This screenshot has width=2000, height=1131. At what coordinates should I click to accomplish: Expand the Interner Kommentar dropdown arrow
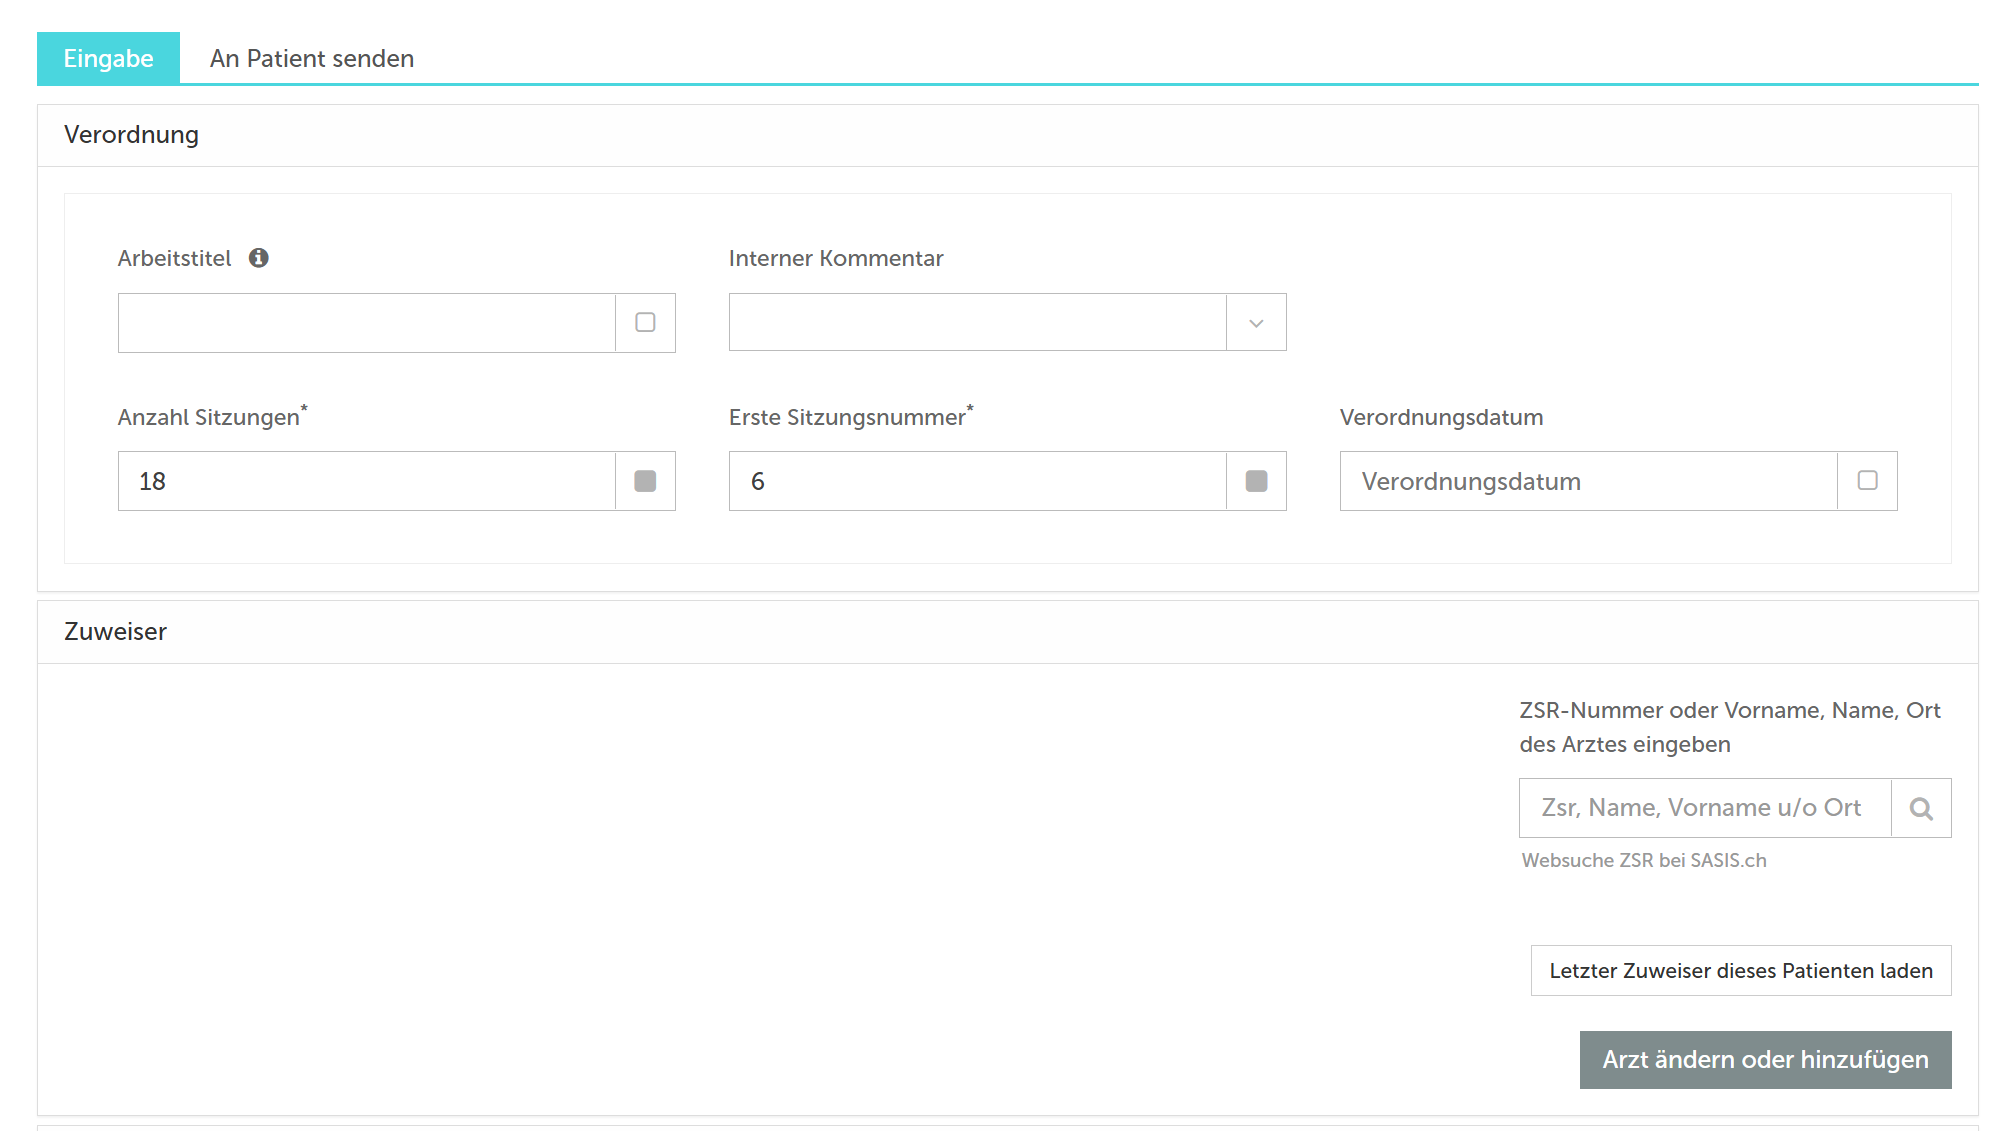pos(1256,322)
